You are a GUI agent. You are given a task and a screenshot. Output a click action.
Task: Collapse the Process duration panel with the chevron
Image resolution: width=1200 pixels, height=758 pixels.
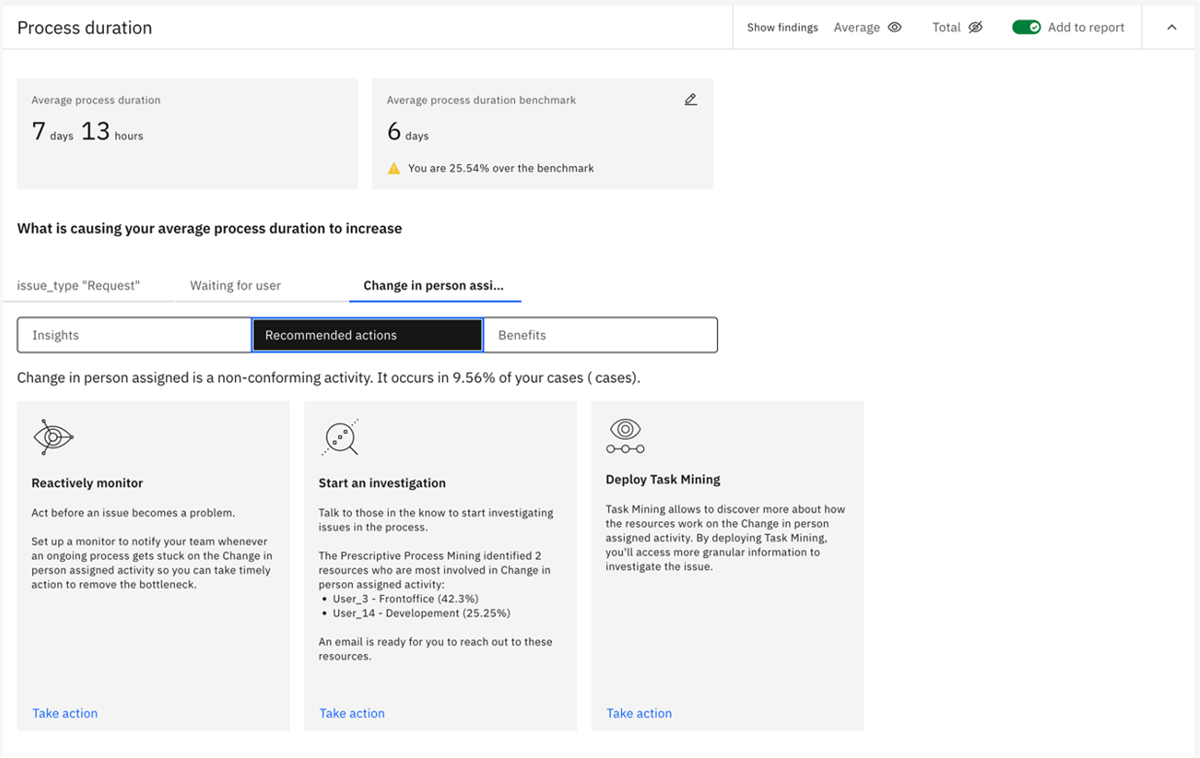coord(1171,27)
